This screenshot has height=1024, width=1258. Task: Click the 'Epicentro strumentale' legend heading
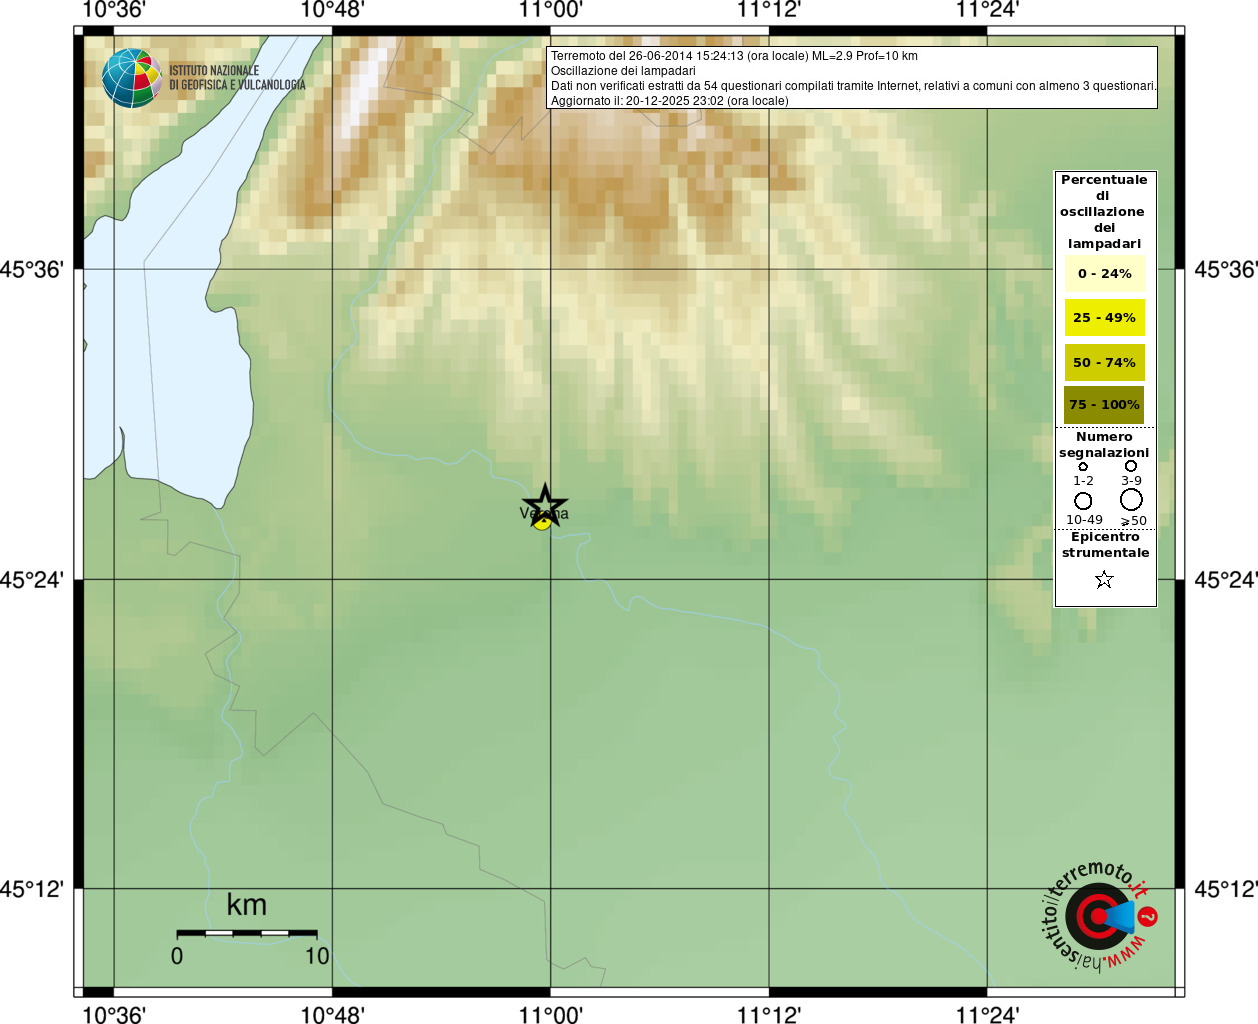tap(1105, 545)
